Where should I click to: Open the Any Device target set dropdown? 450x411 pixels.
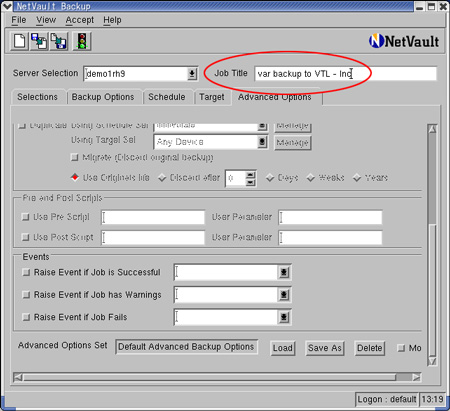(x=263, y=142)
